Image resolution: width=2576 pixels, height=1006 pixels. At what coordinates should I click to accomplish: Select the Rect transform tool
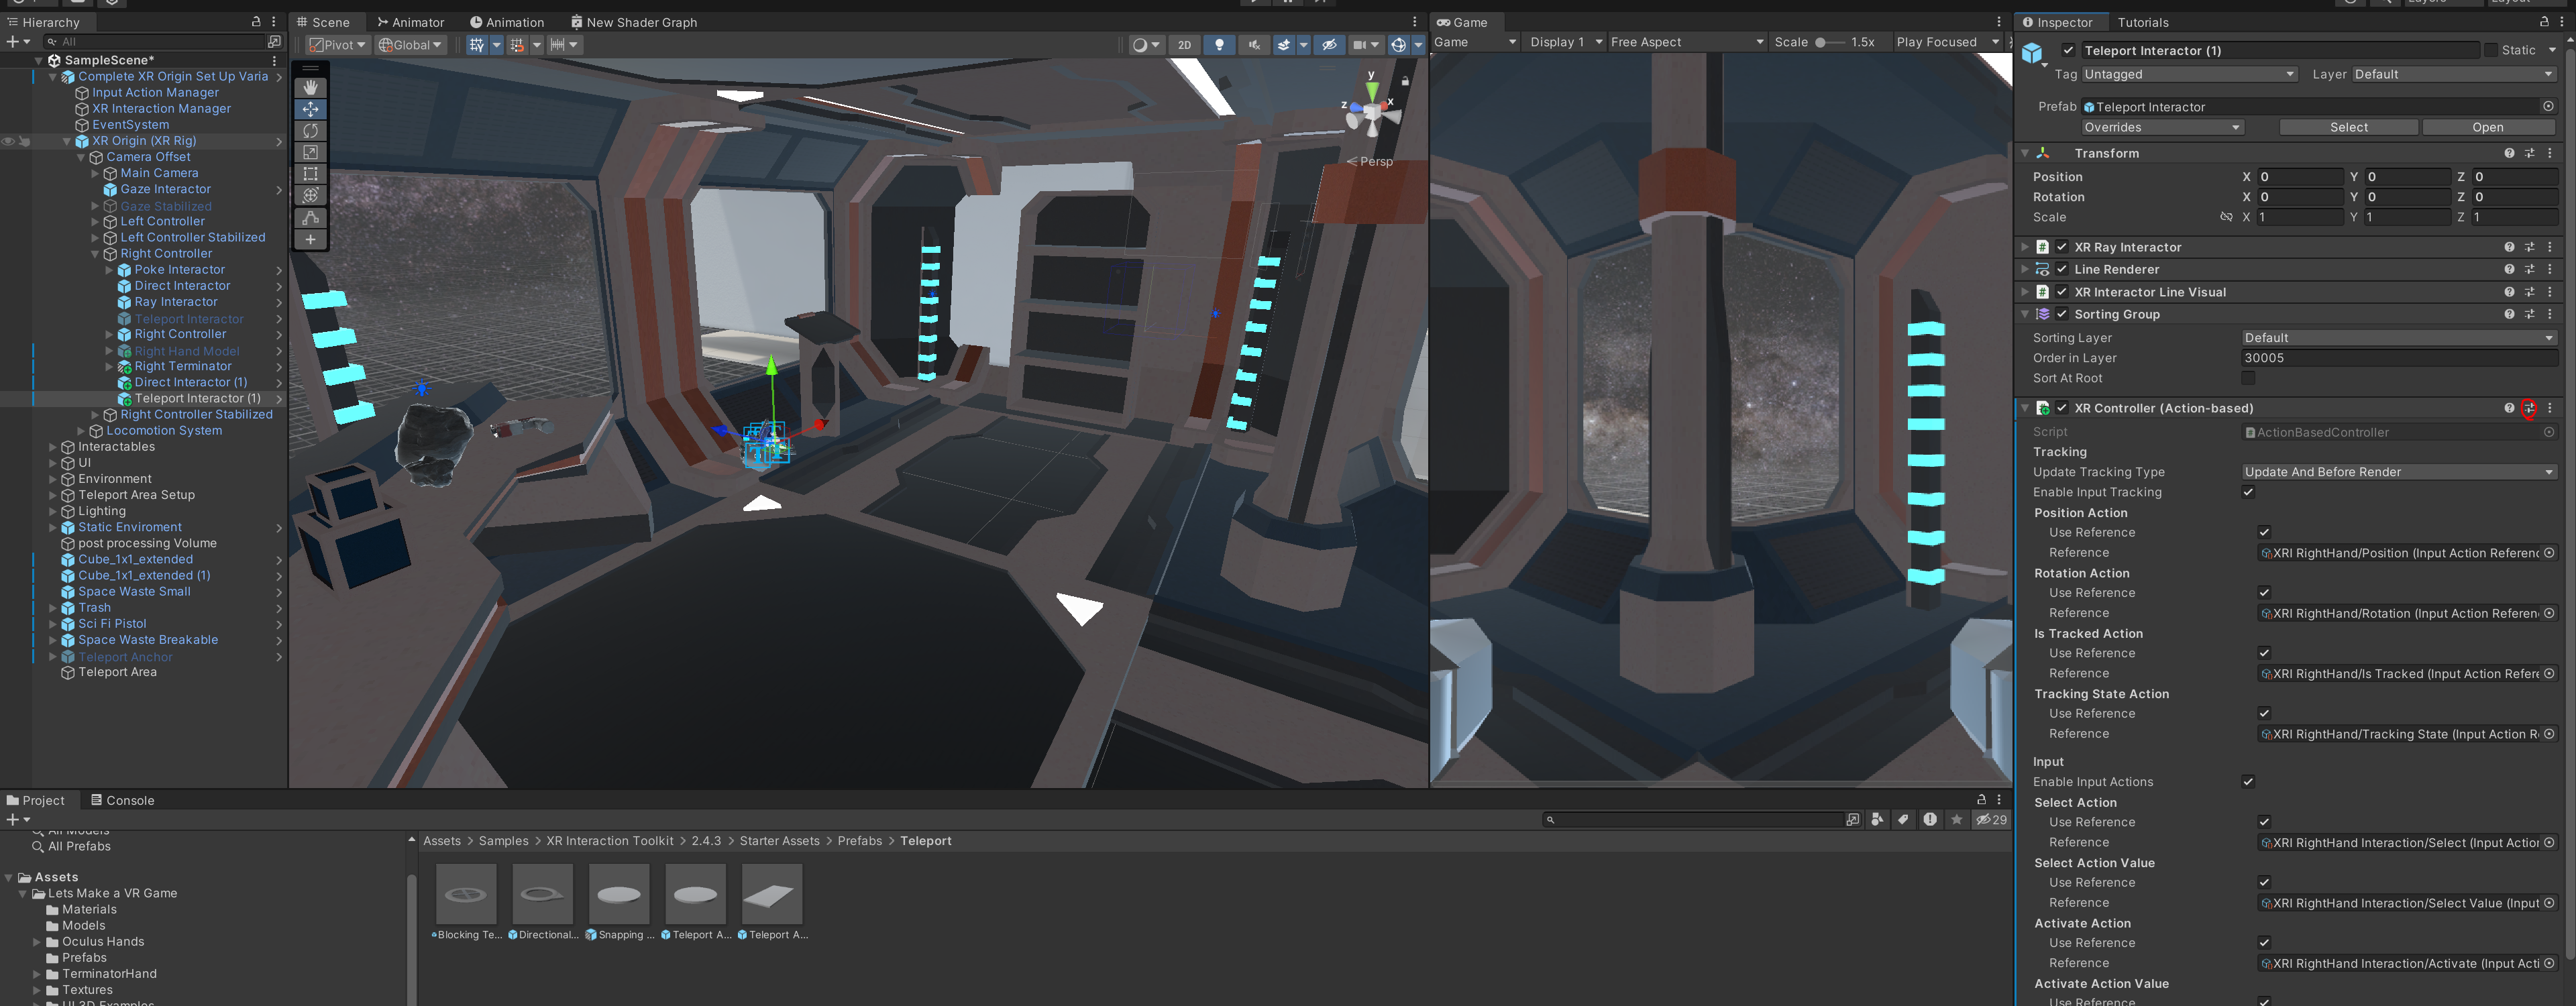click(x=310, y=174)
